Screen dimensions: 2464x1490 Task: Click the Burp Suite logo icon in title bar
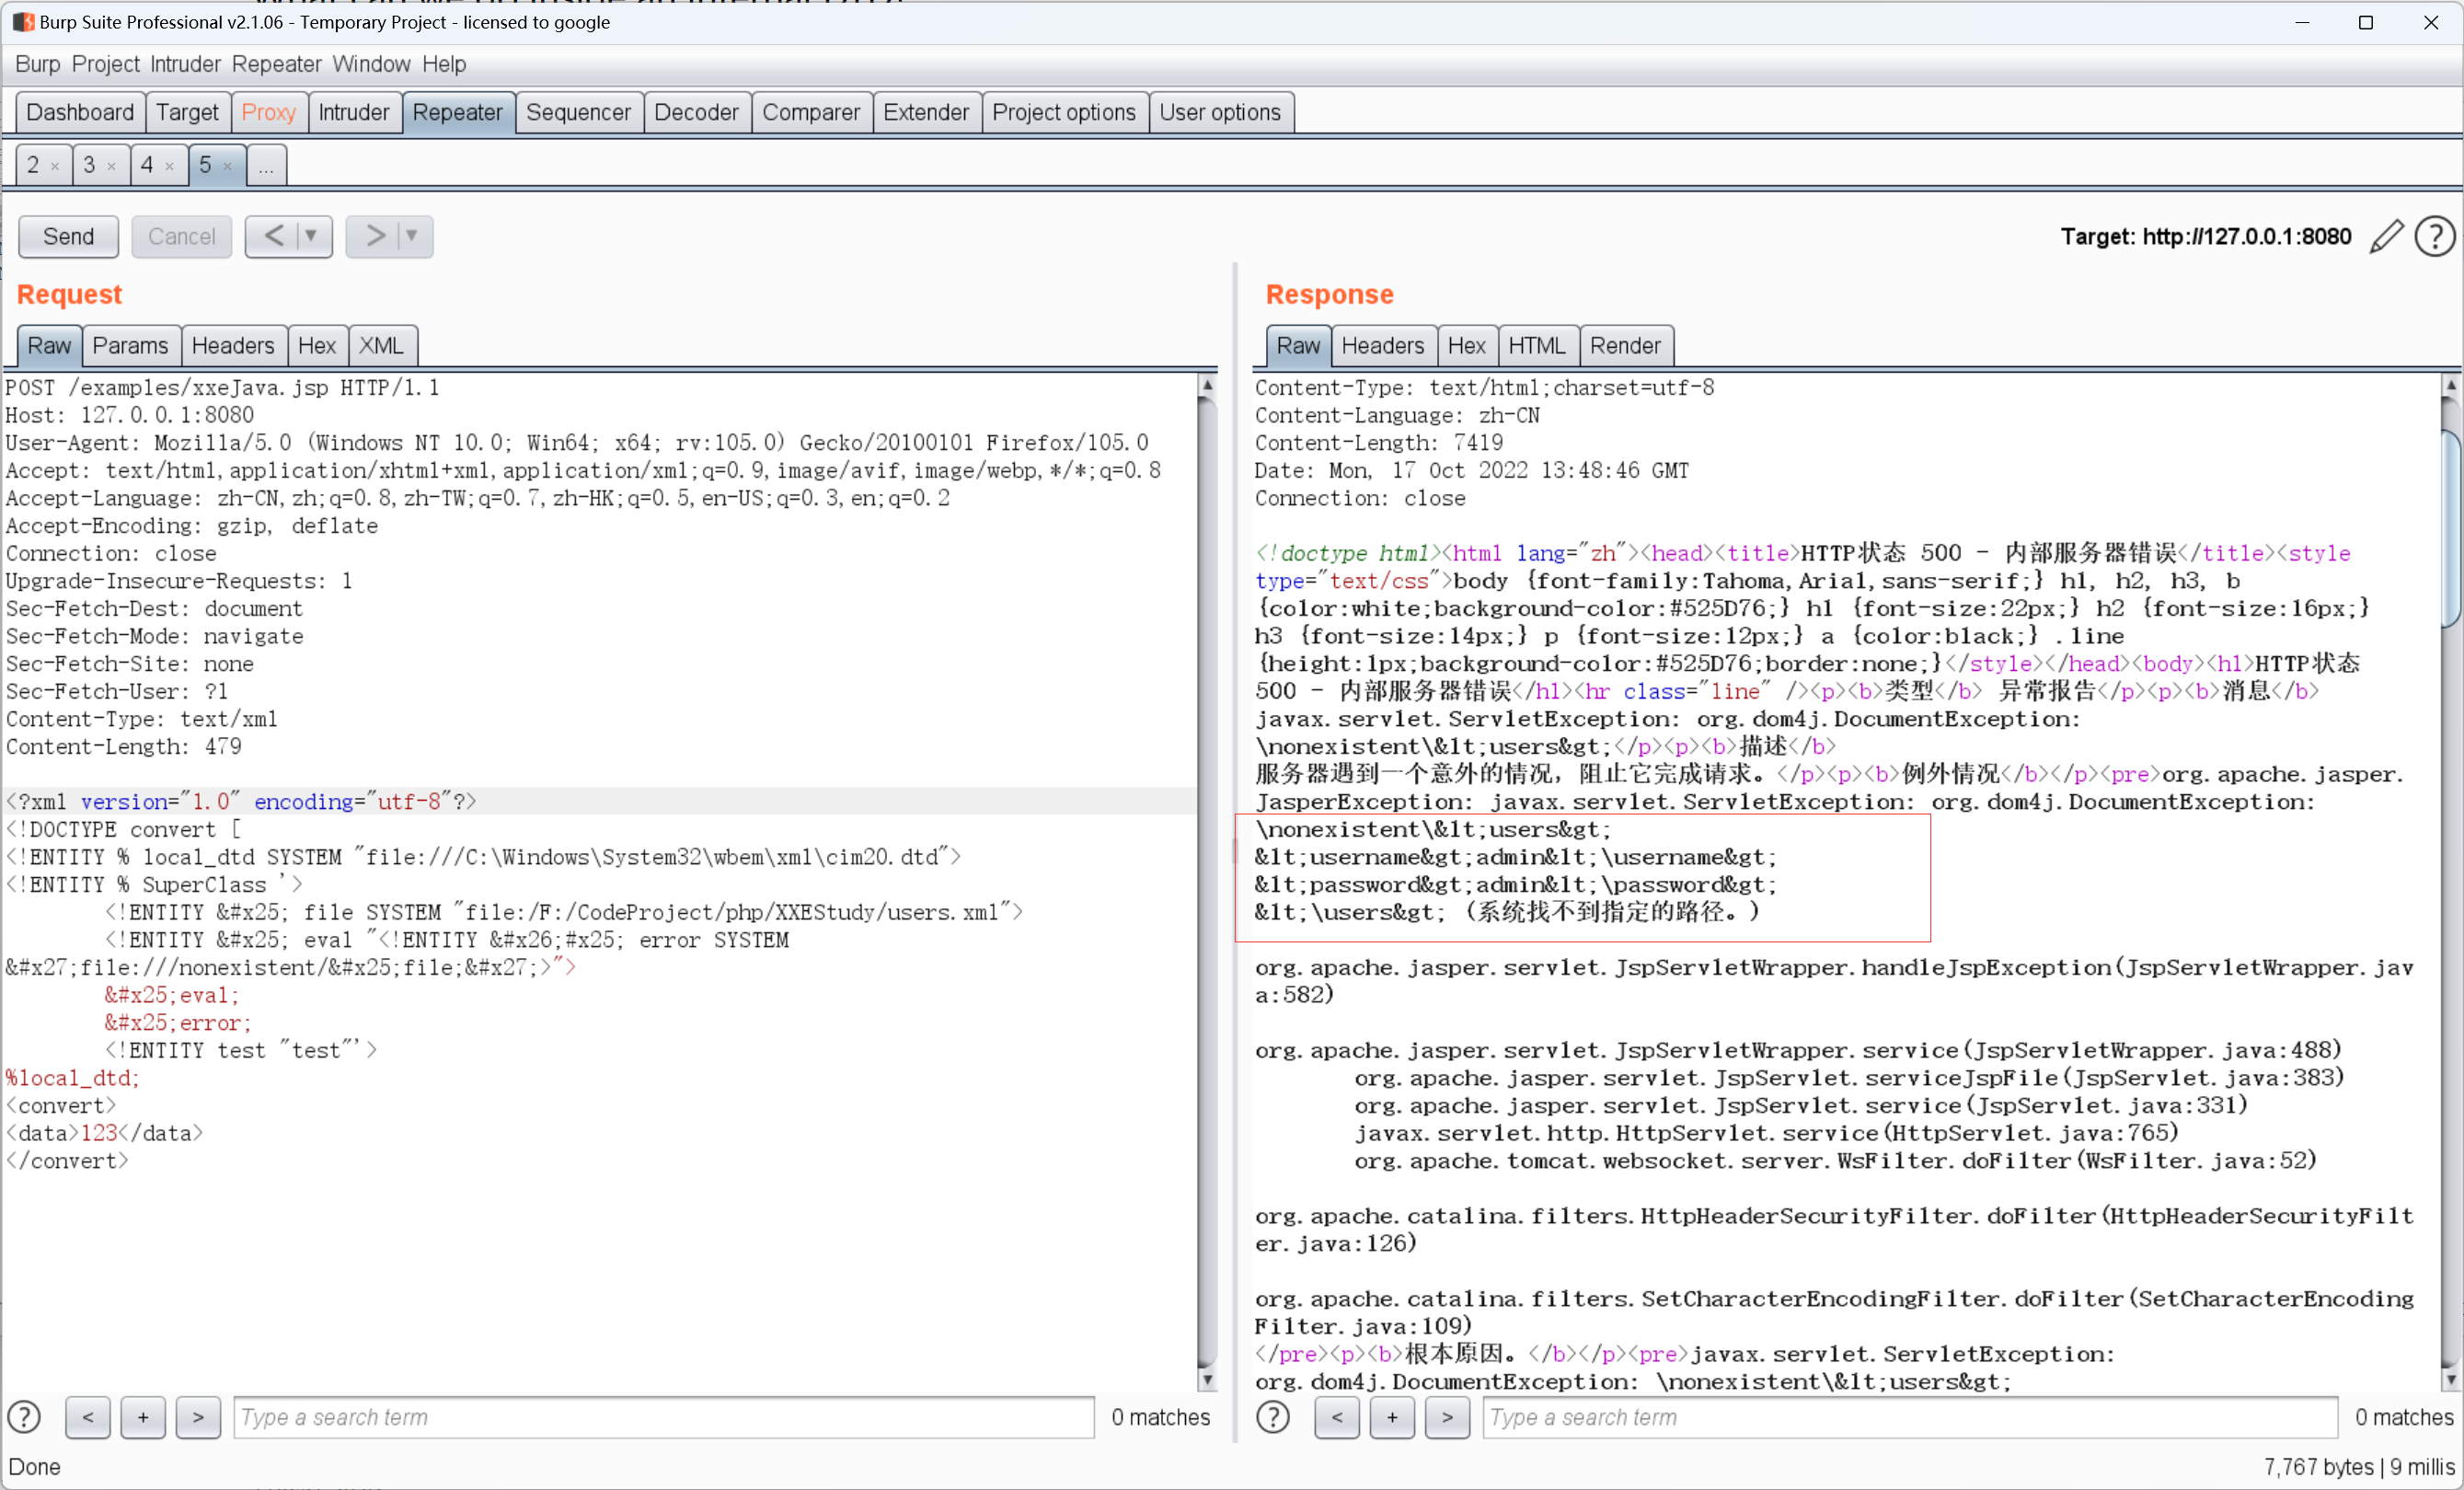tap(23, 22)
